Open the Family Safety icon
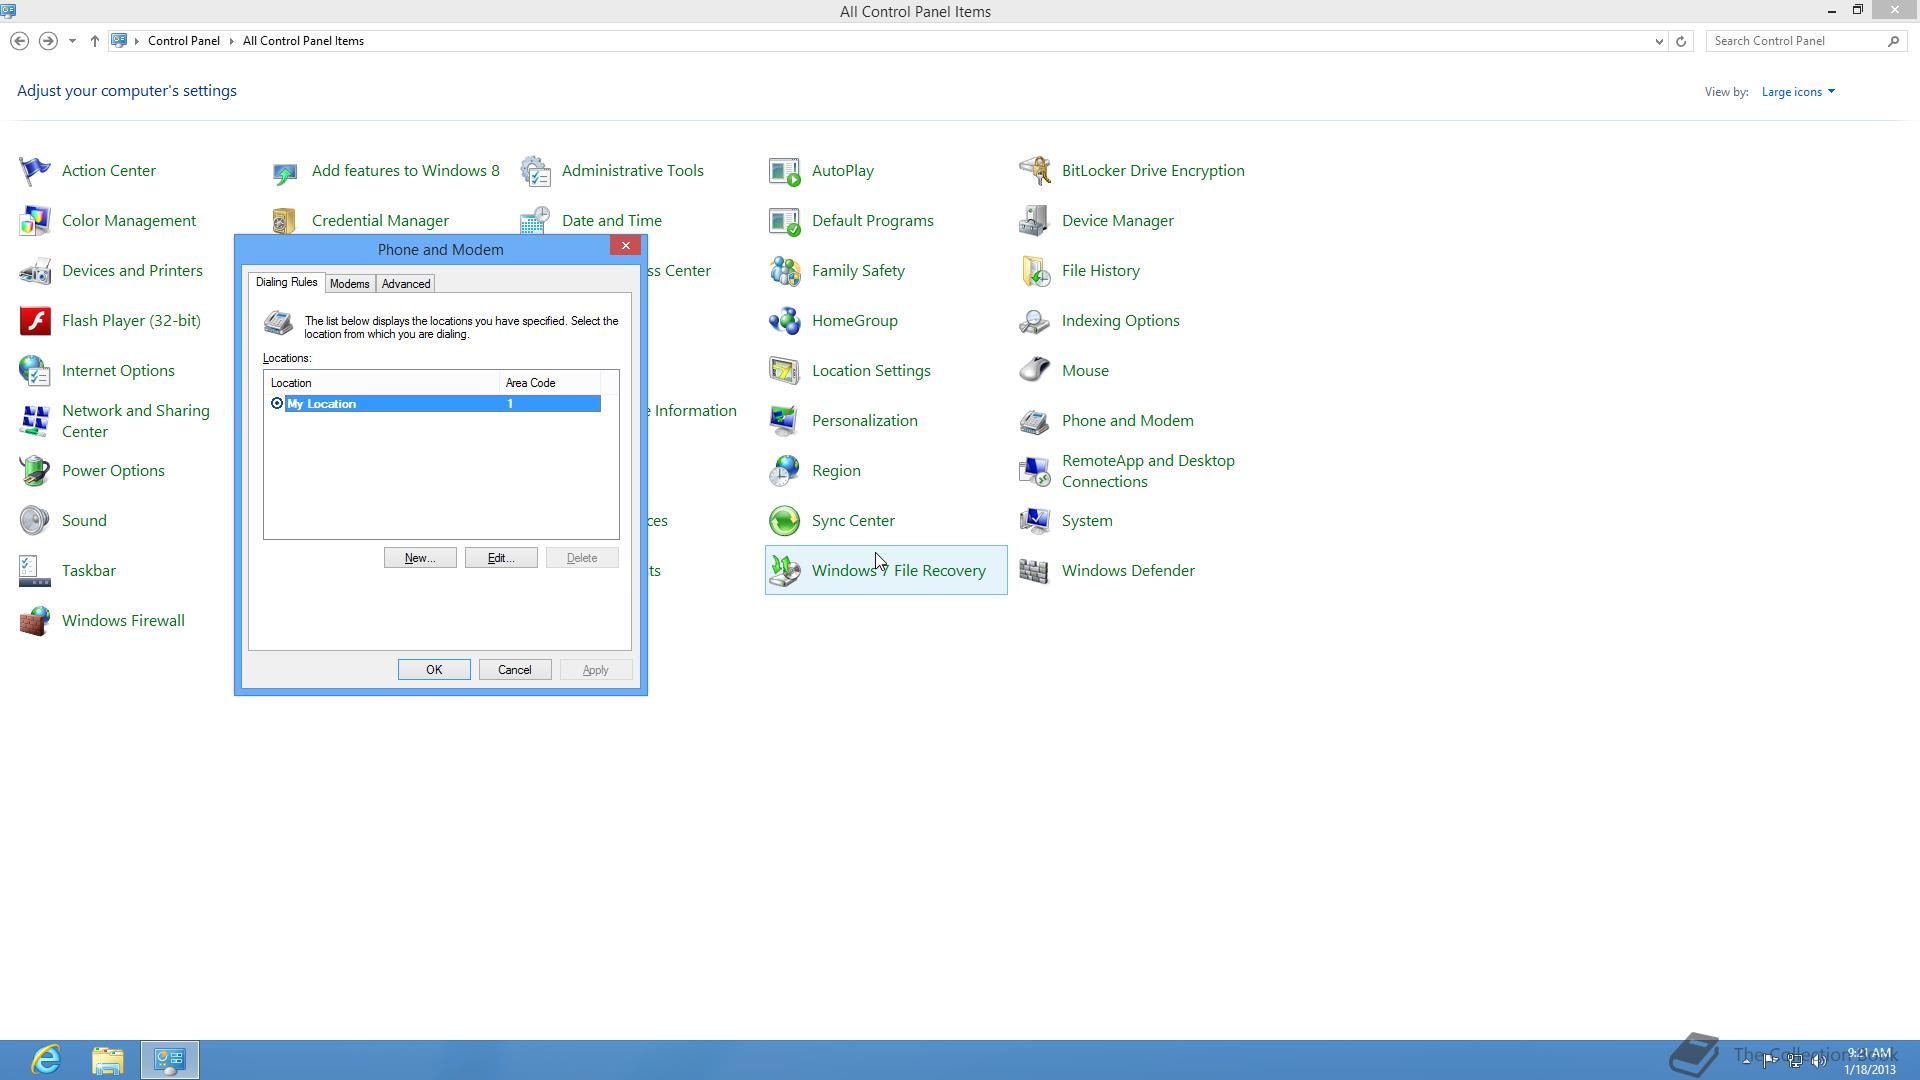 tap(785, 271)
